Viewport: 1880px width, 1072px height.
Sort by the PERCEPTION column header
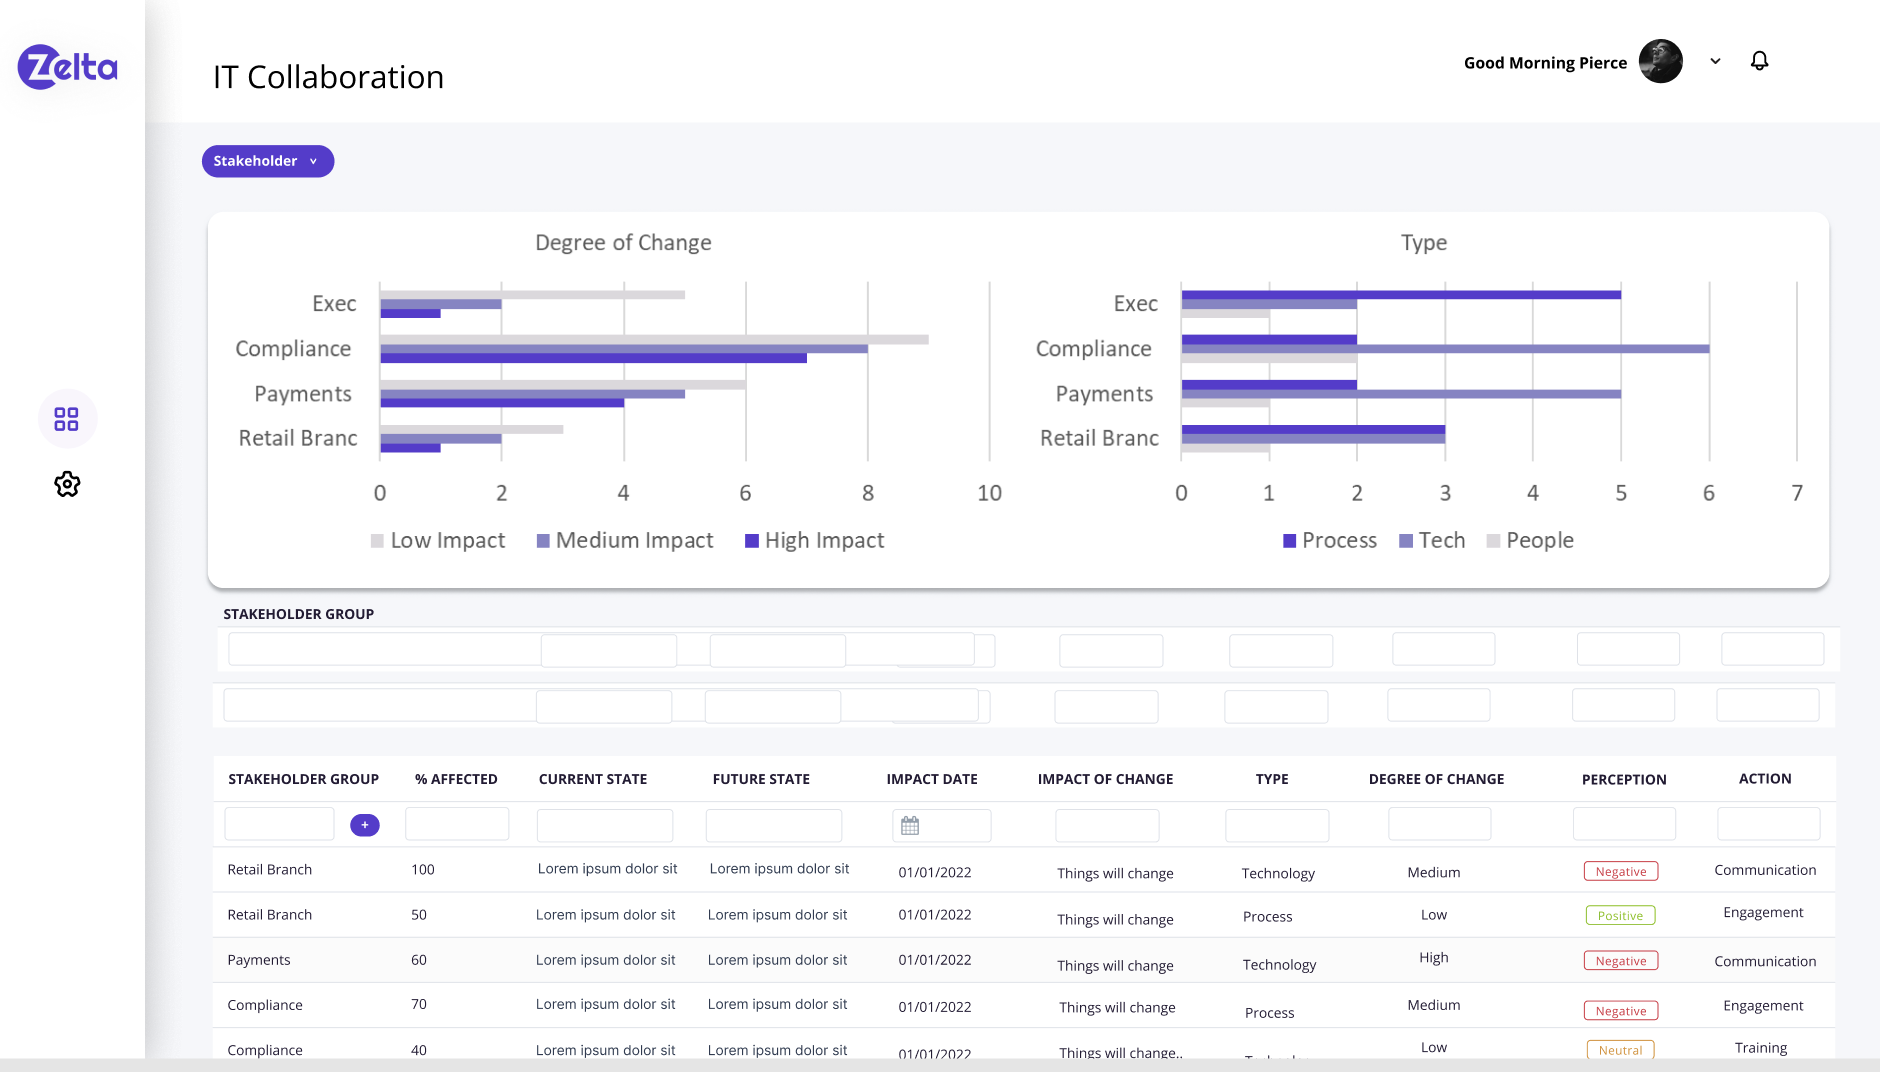pyautogui.click(x=1623, y=779)
